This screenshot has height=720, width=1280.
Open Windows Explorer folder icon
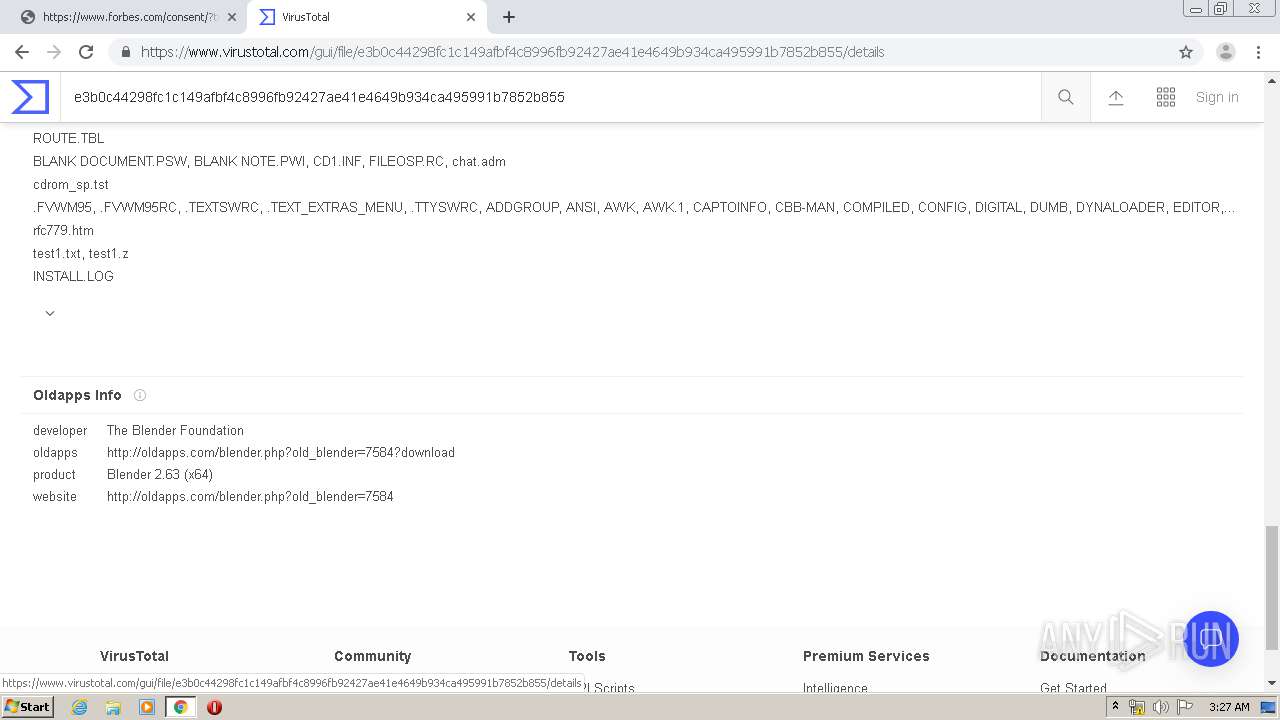pos(113,707)
